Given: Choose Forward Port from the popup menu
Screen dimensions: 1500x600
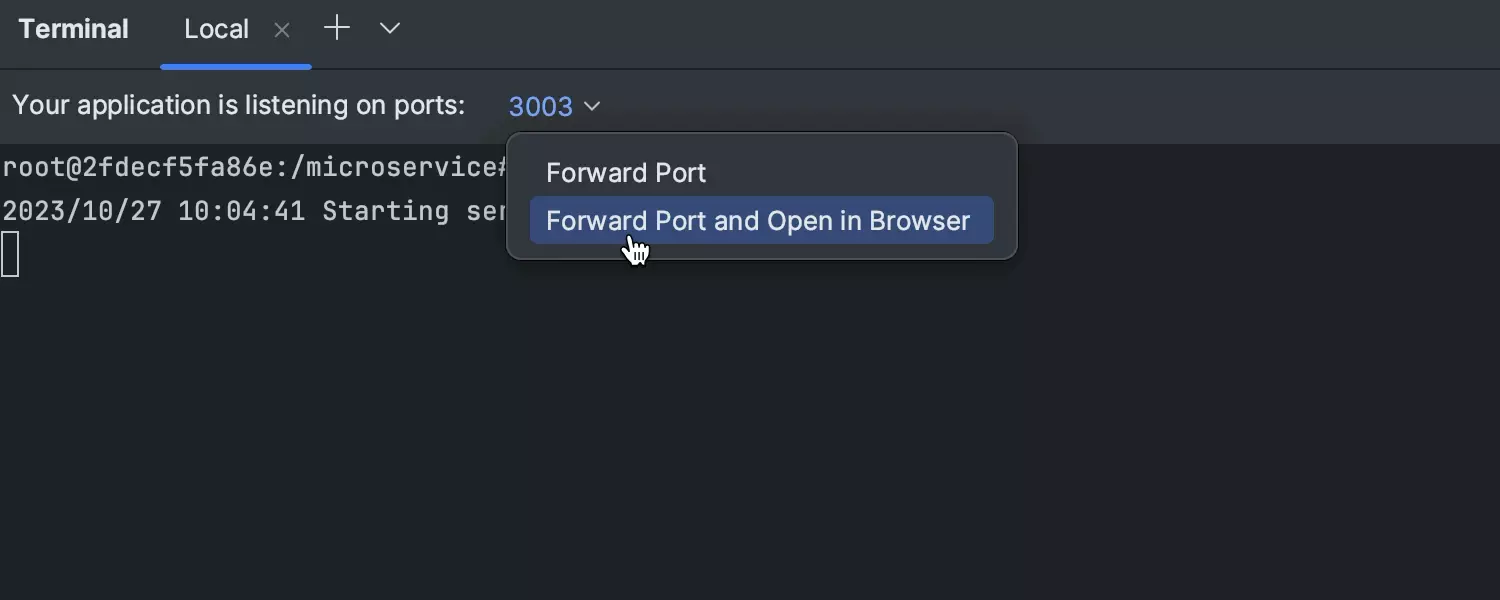Looking at the screenshot, I should [626, 173].
